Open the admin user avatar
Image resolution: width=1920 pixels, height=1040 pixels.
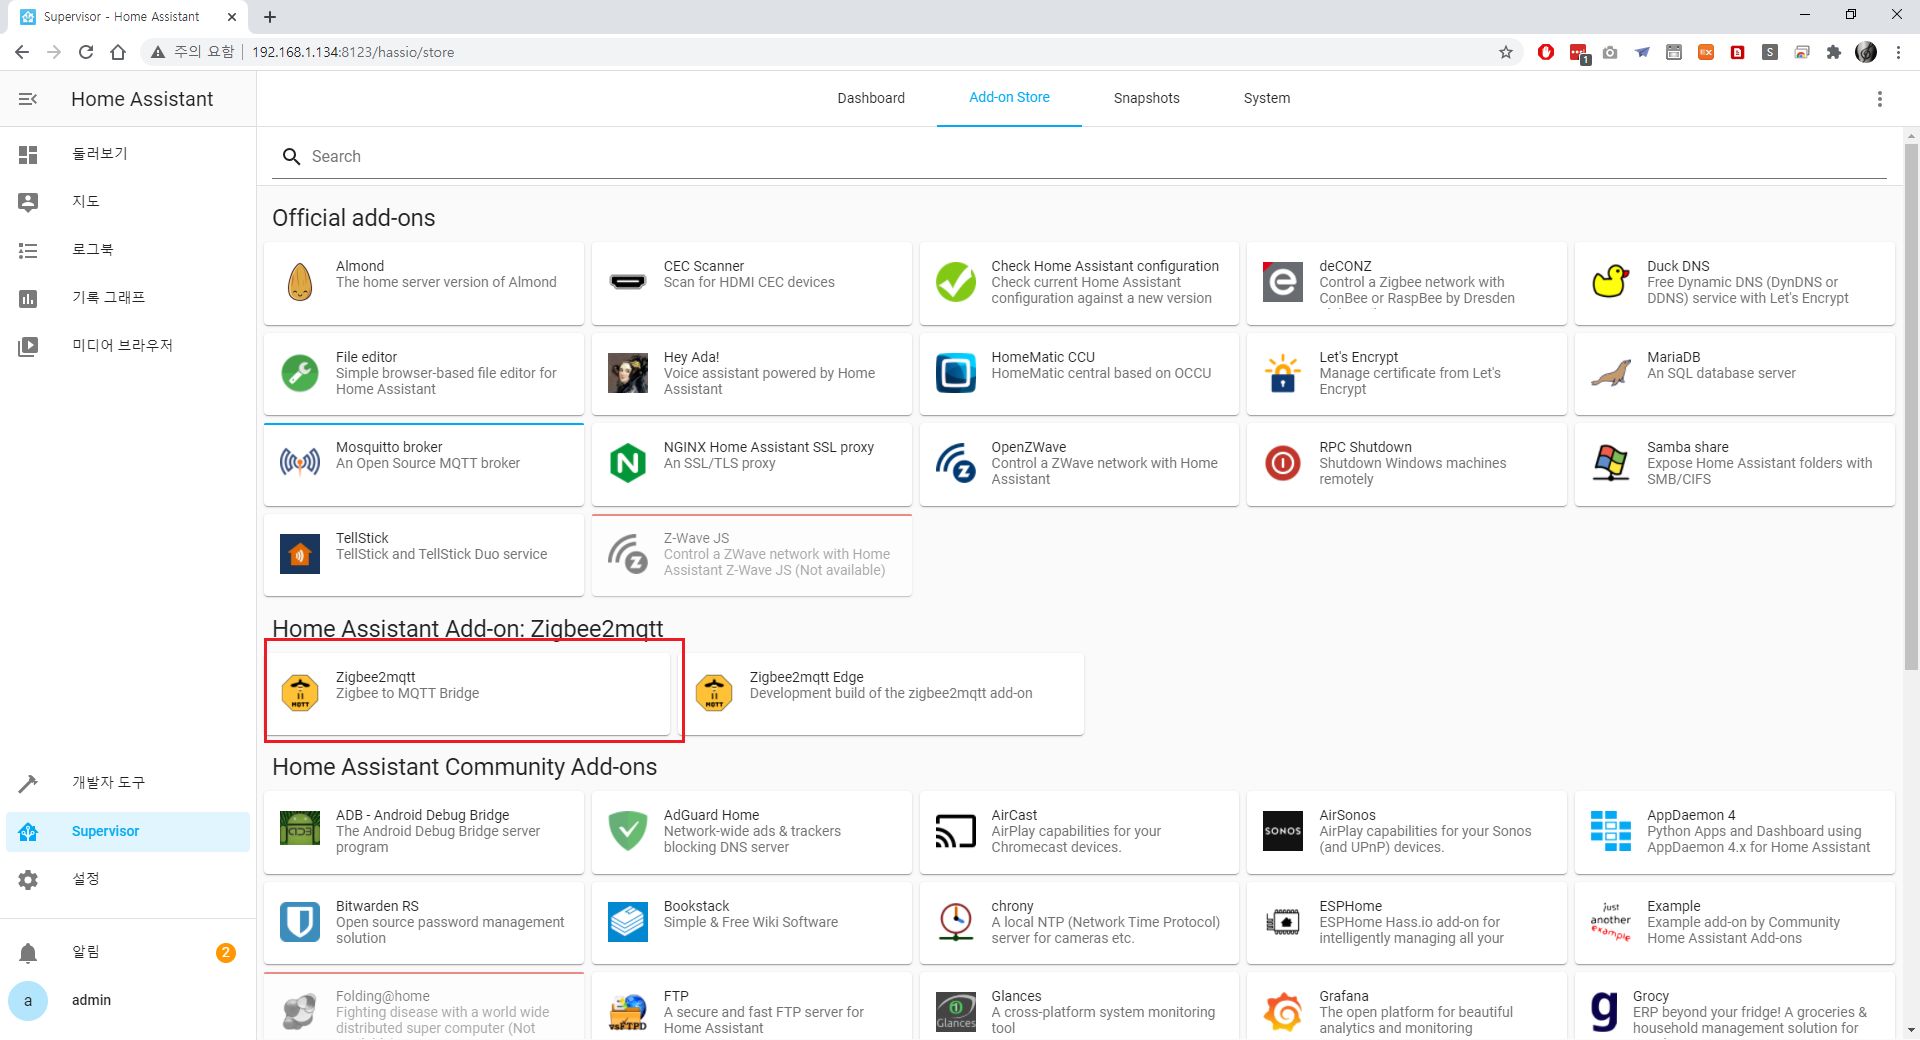[x=28, y=1000]
